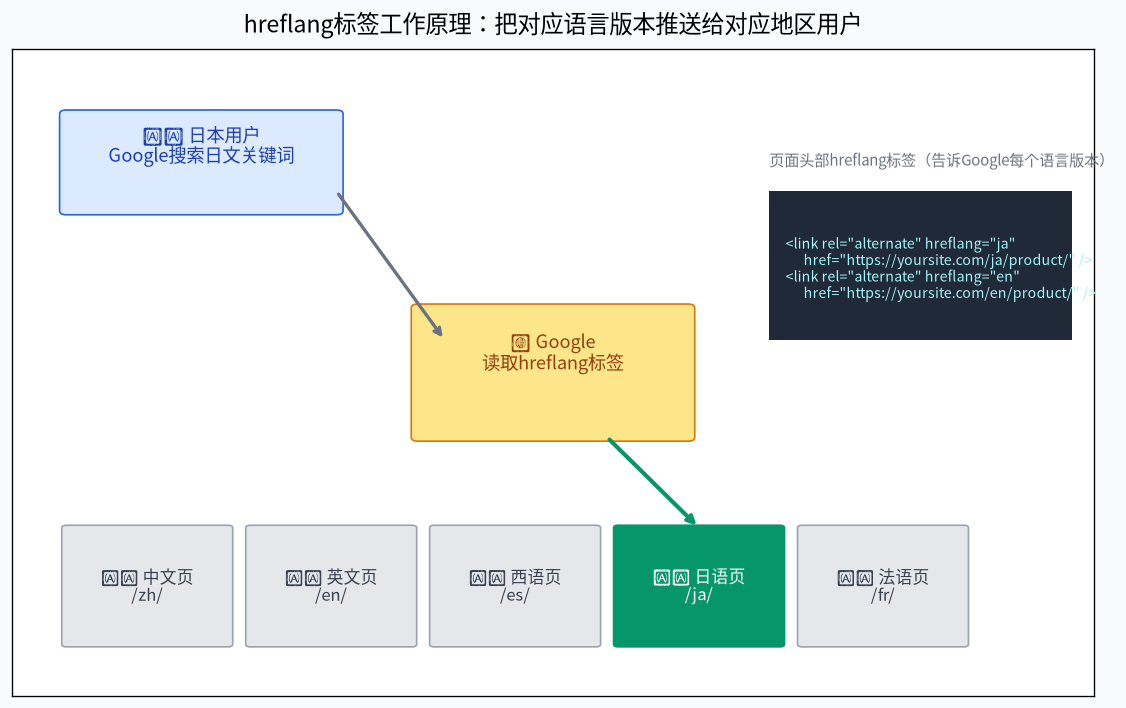This screenshot has height=708, width=1126.
Task: Click the flag icon next to 日语页
Action: 671,577
